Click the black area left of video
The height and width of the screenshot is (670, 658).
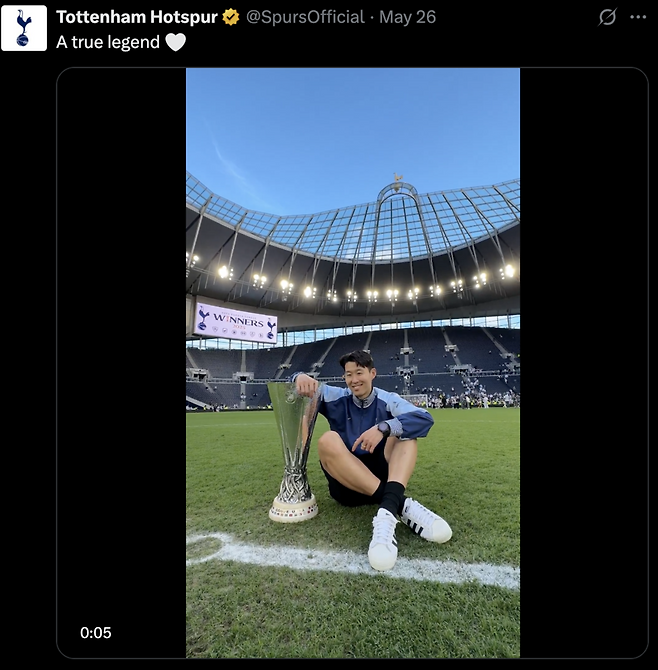pyautogui.click(x=122, y=342)
